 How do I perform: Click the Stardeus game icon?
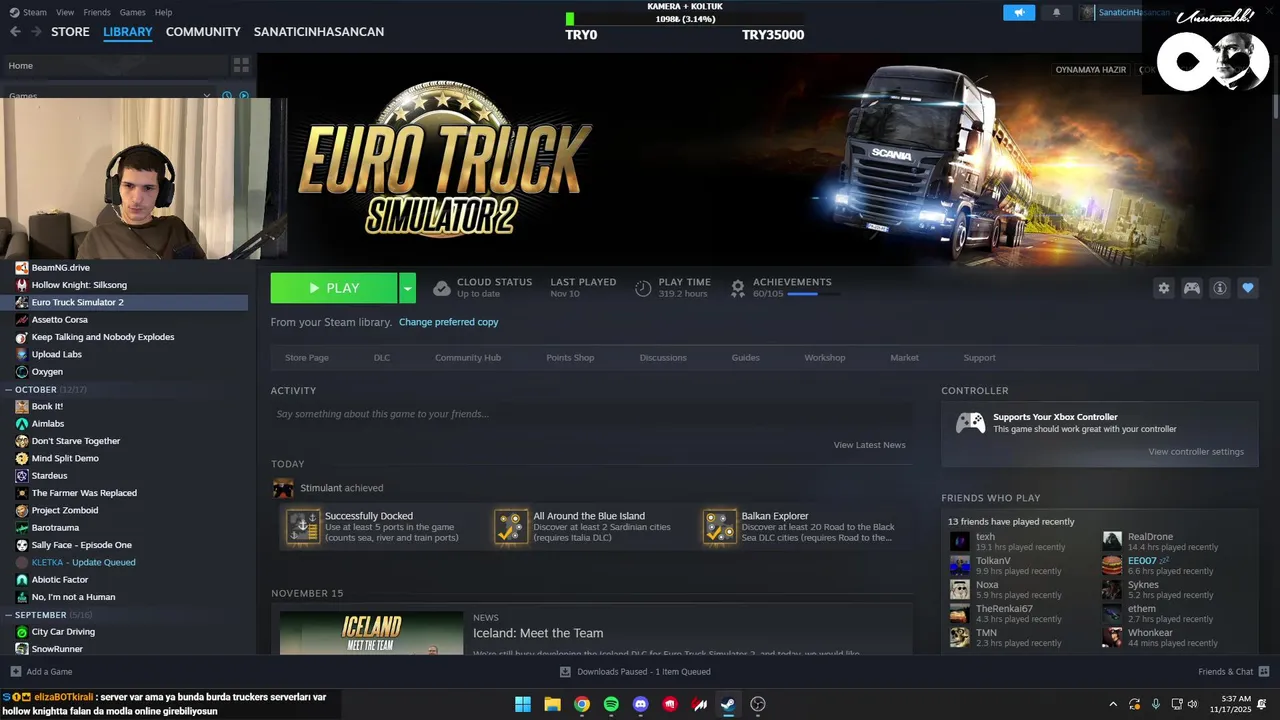point(22,476)
